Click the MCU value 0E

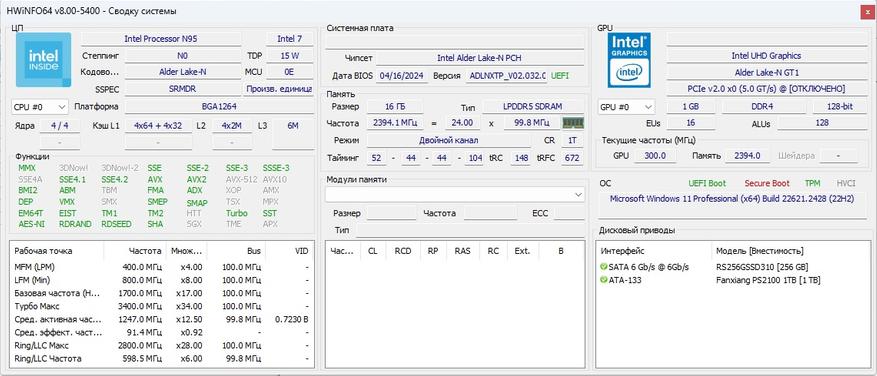(290, 72)
